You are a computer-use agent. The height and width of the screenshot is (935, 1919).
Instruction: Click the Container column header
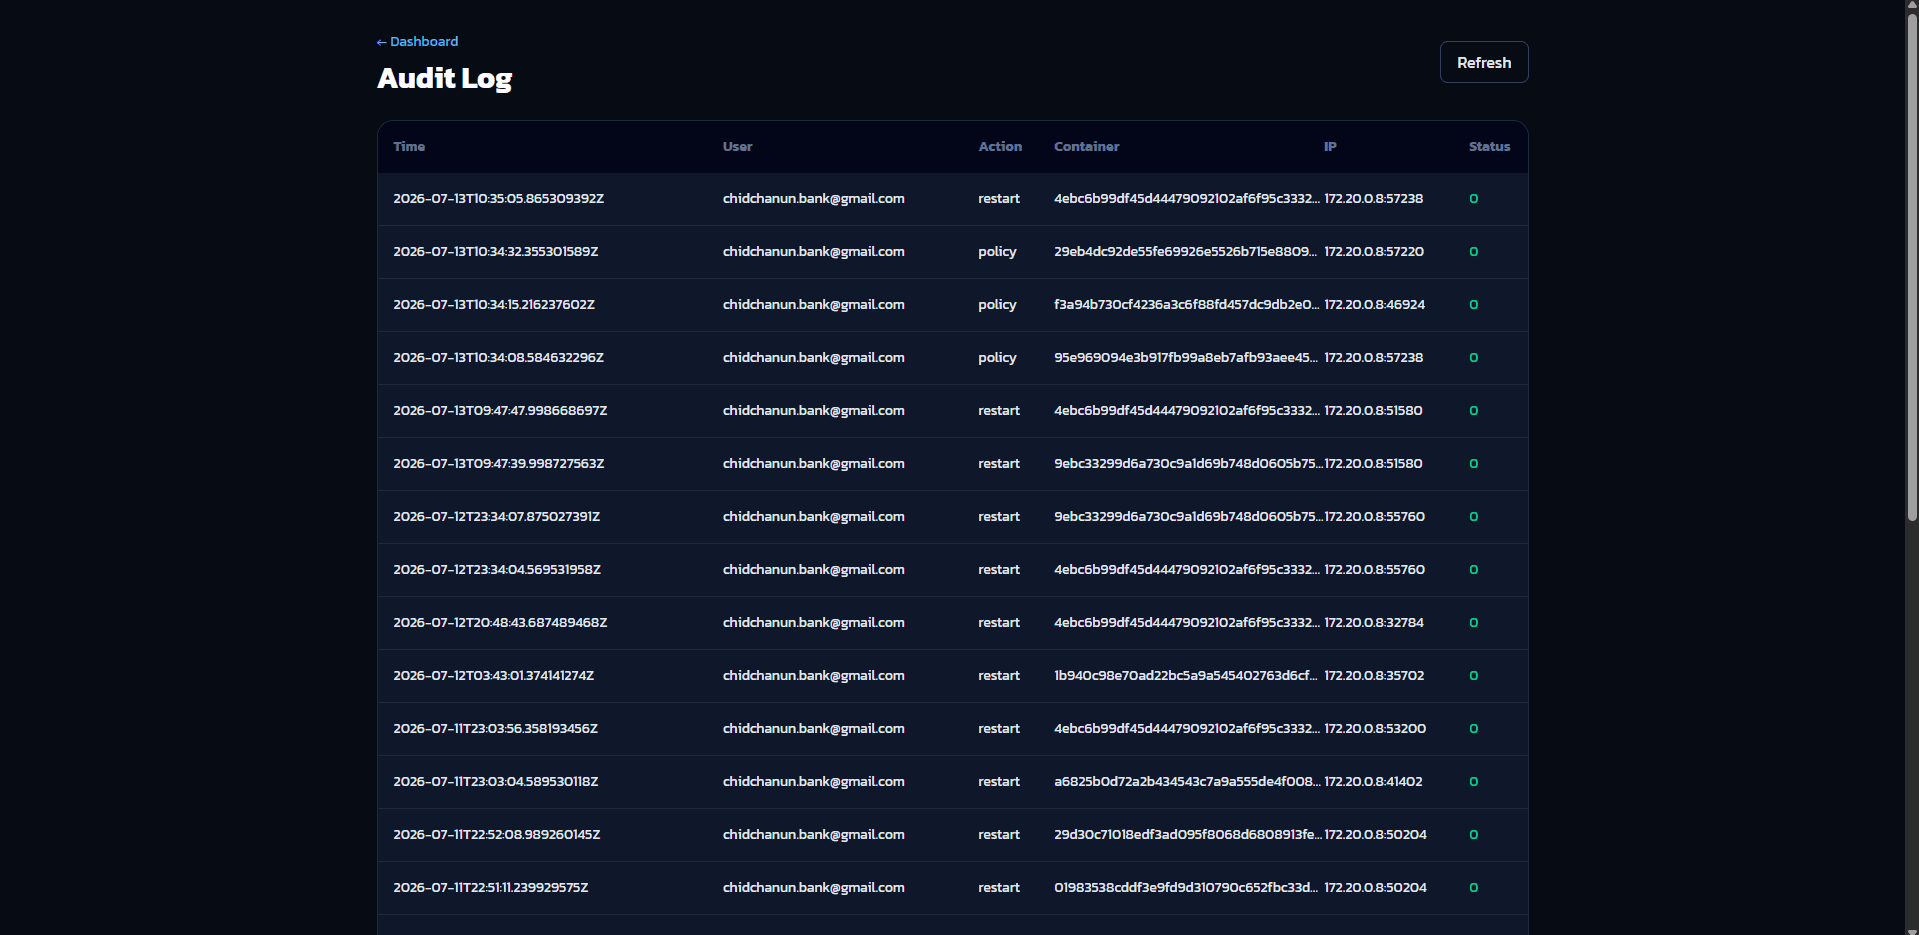coord(1086,146)
